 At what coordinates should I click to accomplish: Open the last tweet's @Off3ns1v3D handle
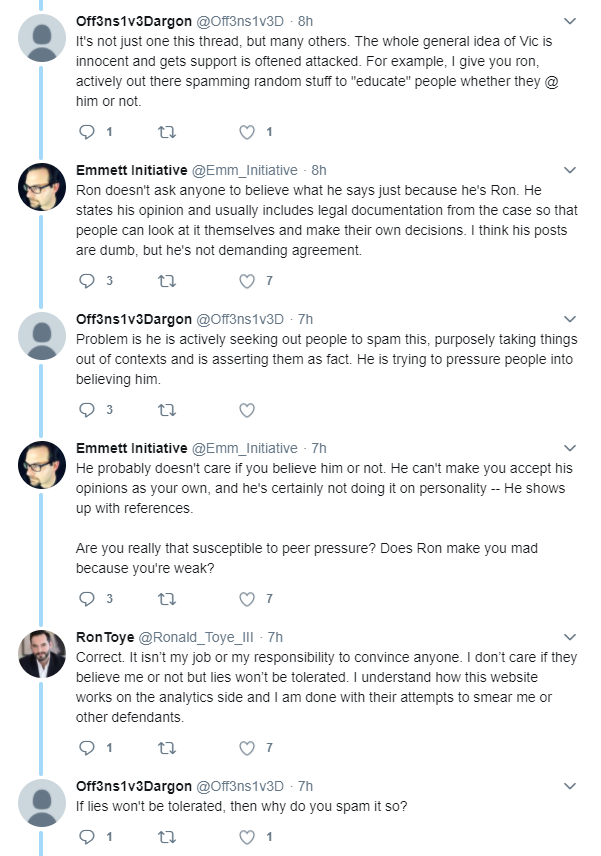[240, 786]
